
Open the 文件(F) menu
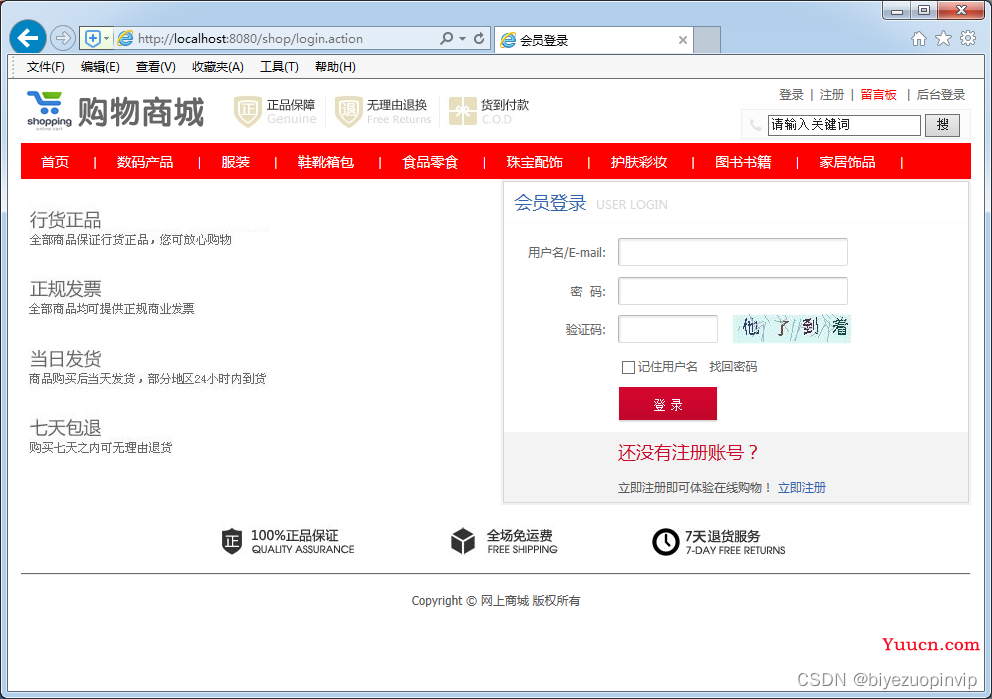(x=46, y=66)
